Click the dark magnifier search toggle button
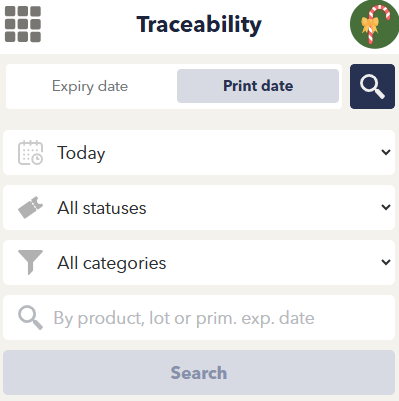399x401 pixels. click(372, 86)
